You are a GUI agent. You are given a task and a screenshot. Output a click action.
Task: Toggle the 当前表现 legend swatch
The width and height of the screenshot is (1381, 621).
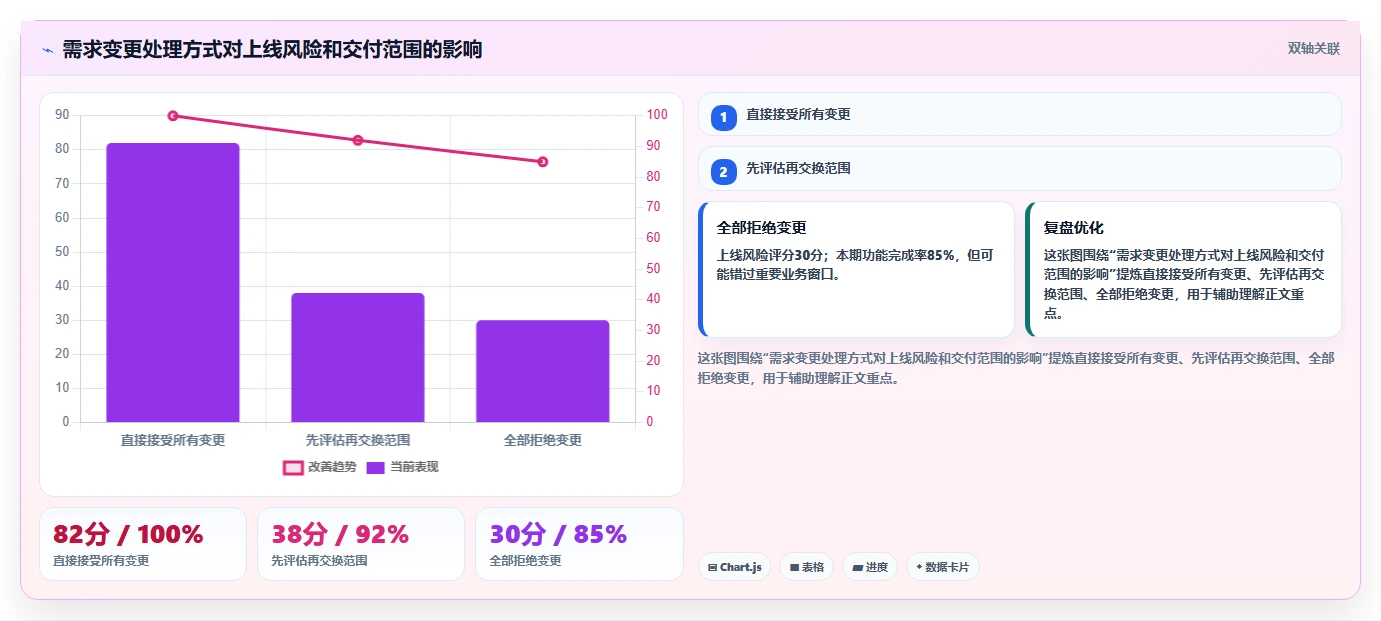375,467
